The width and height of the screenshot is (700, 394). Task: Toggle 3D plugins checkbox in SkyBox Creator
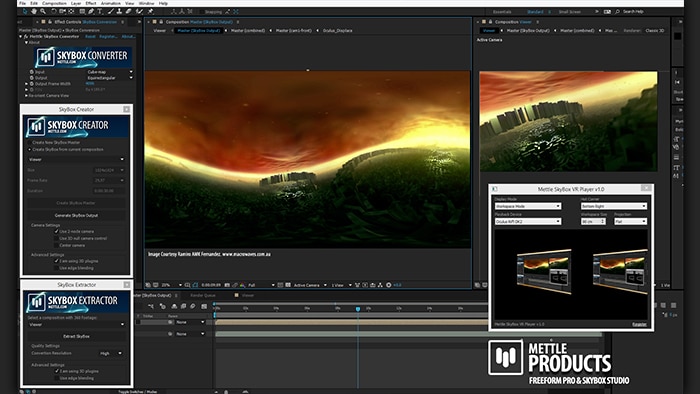tap(56, 261)
